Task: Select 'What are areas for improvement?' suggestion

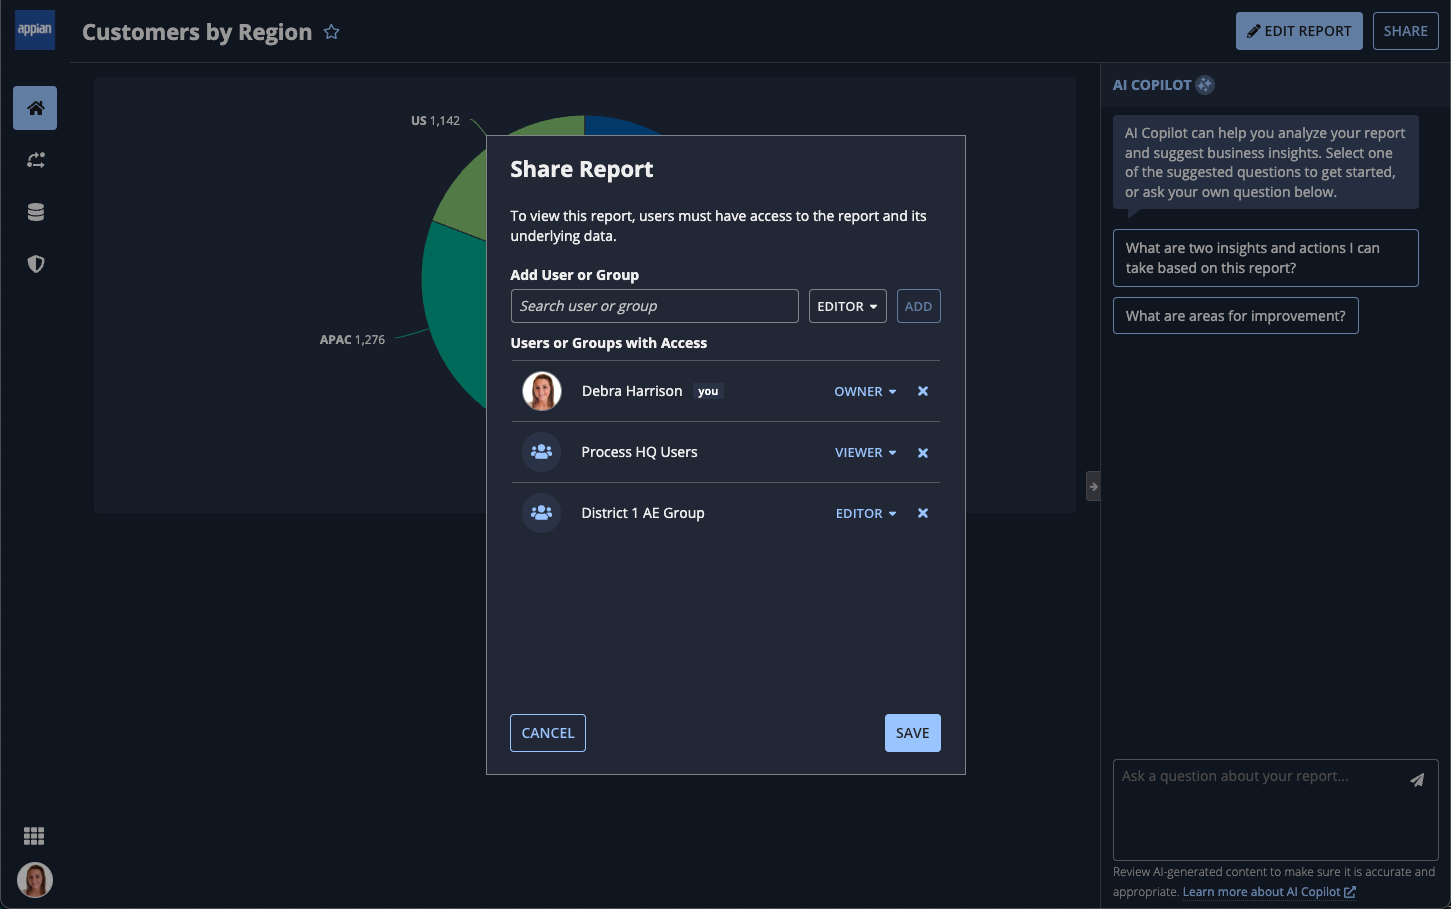Action: 1235,316
